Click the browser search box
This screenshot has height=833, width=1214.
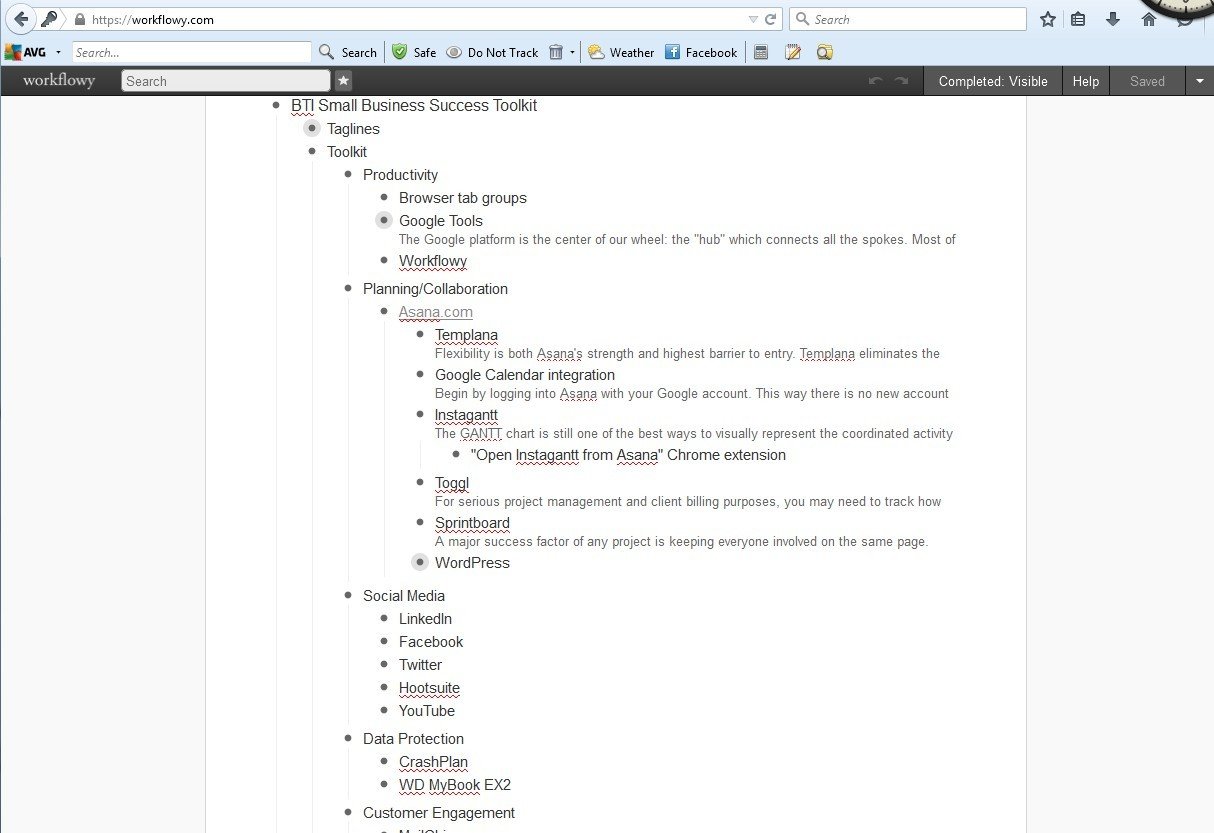point(908,19)
